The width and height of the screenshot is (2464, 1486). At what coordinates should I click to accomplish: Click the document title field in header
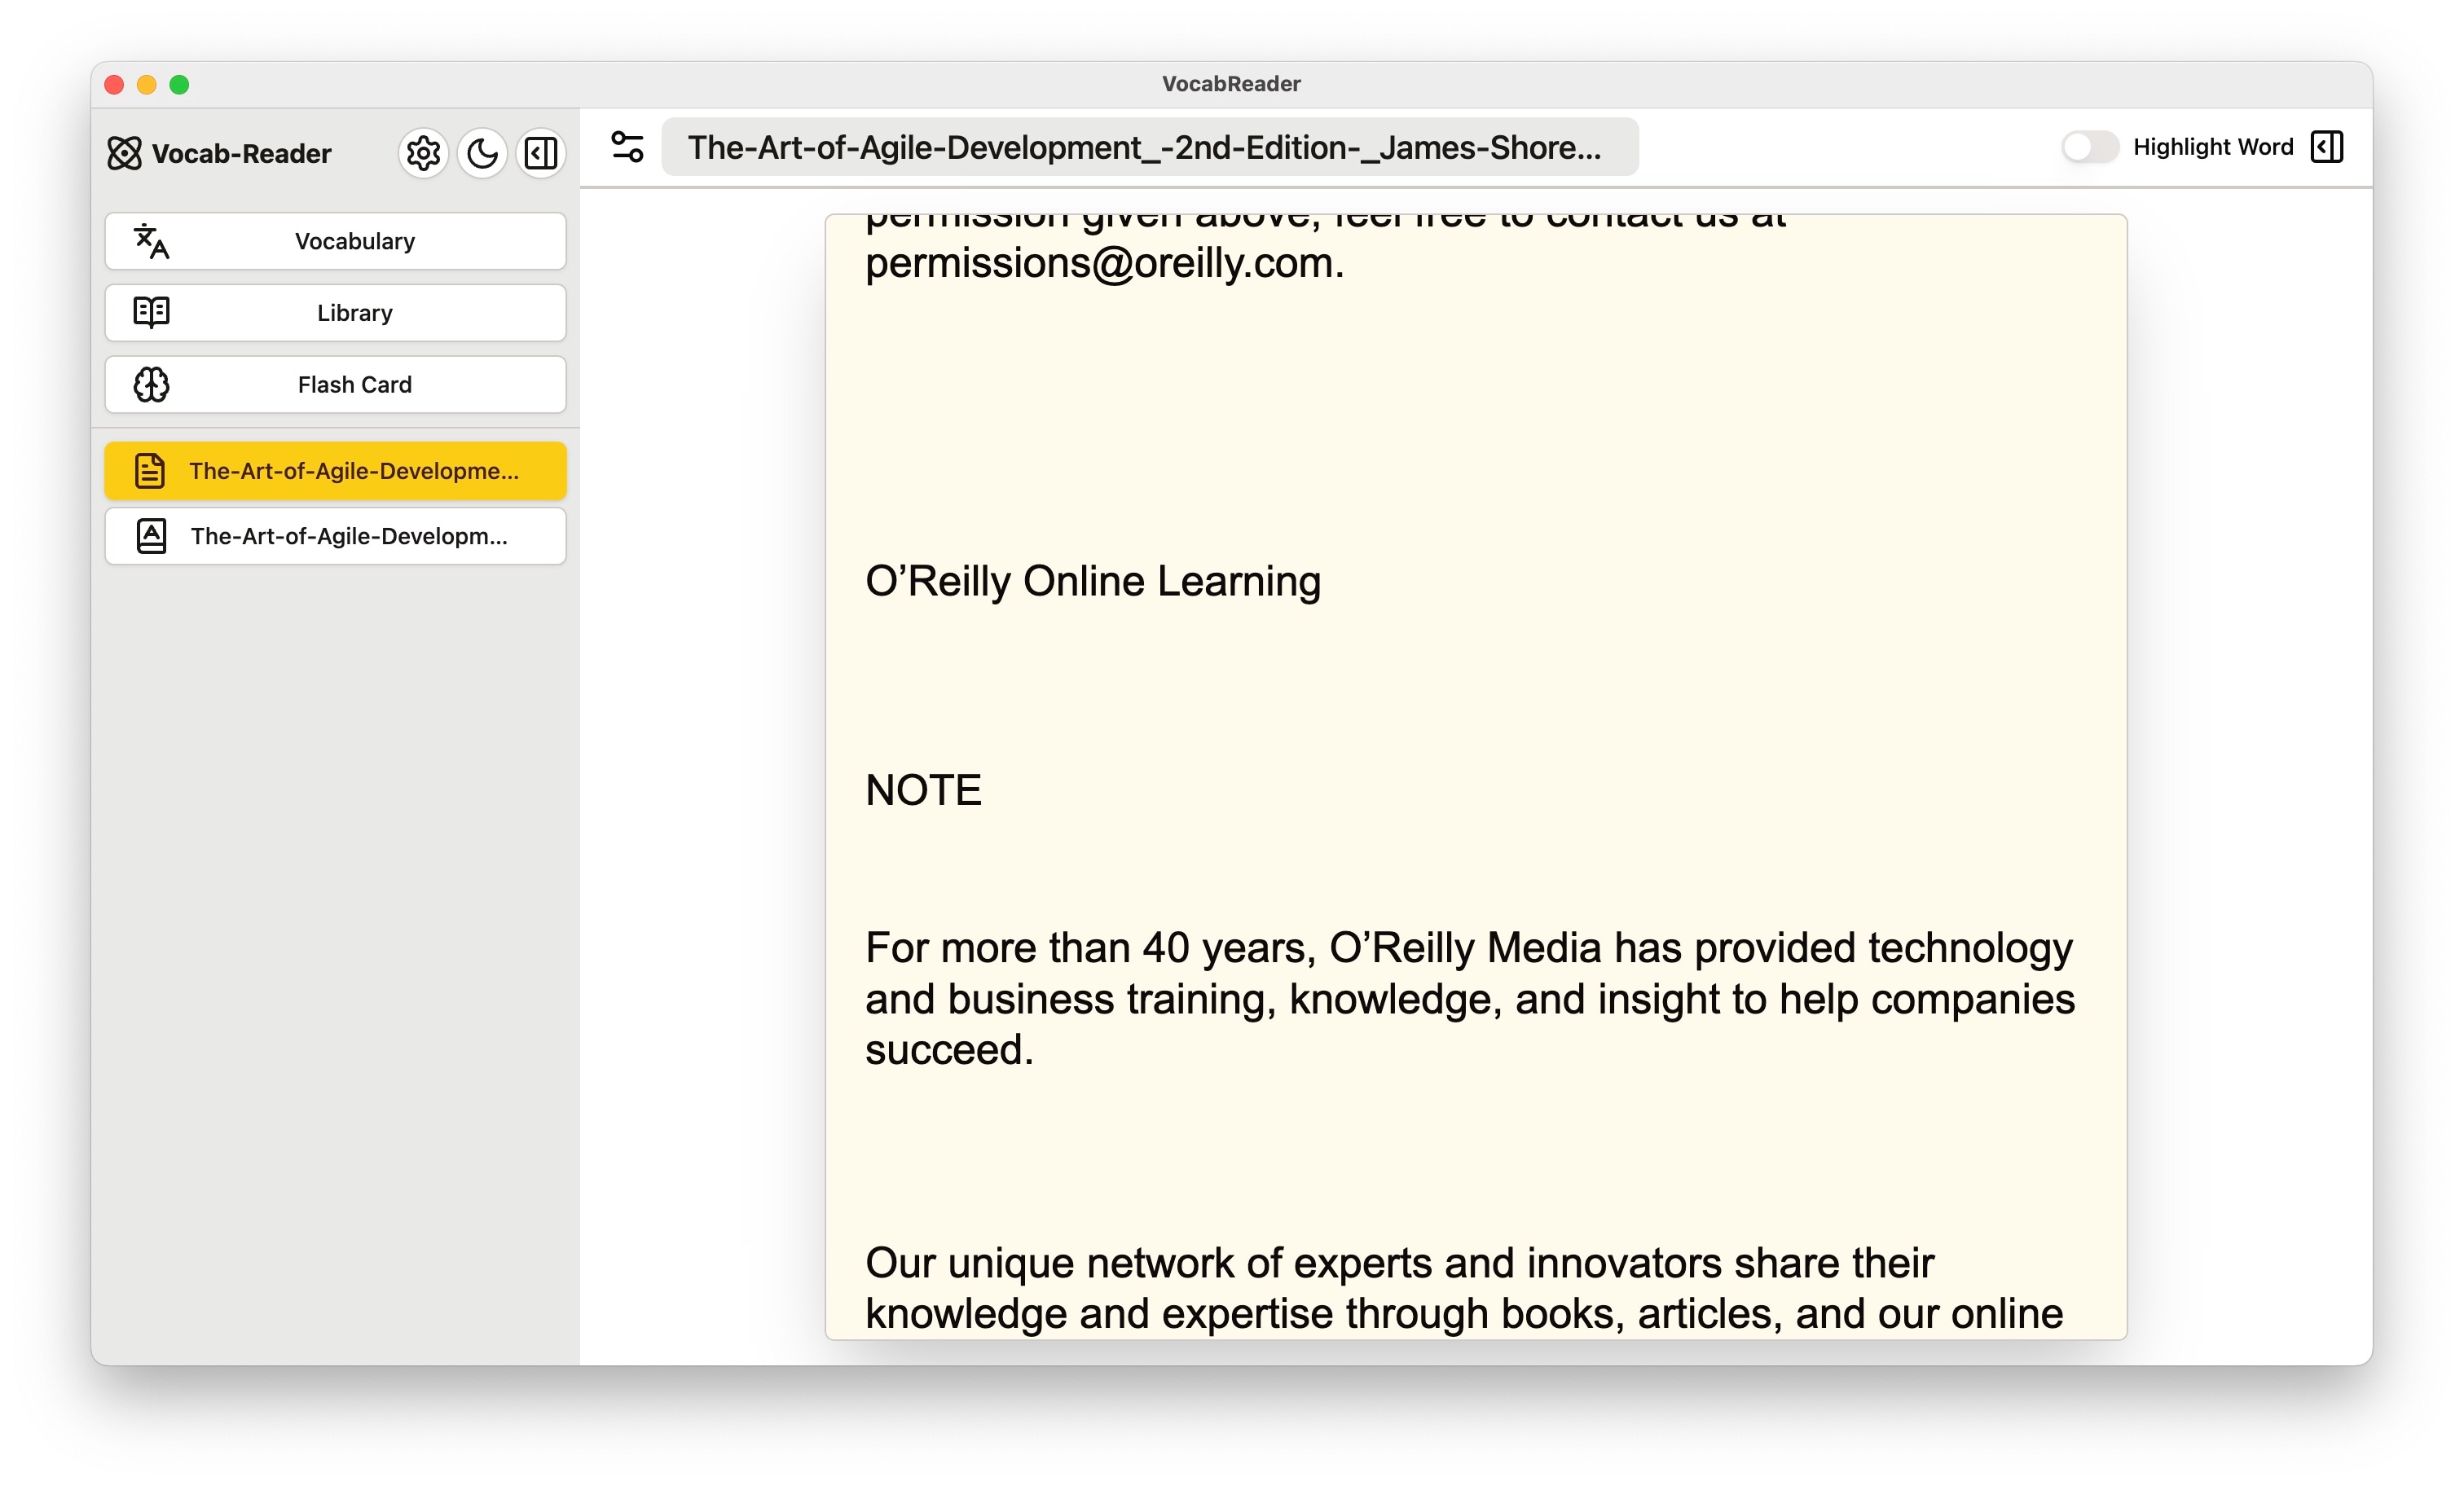tap(1150, 147)
